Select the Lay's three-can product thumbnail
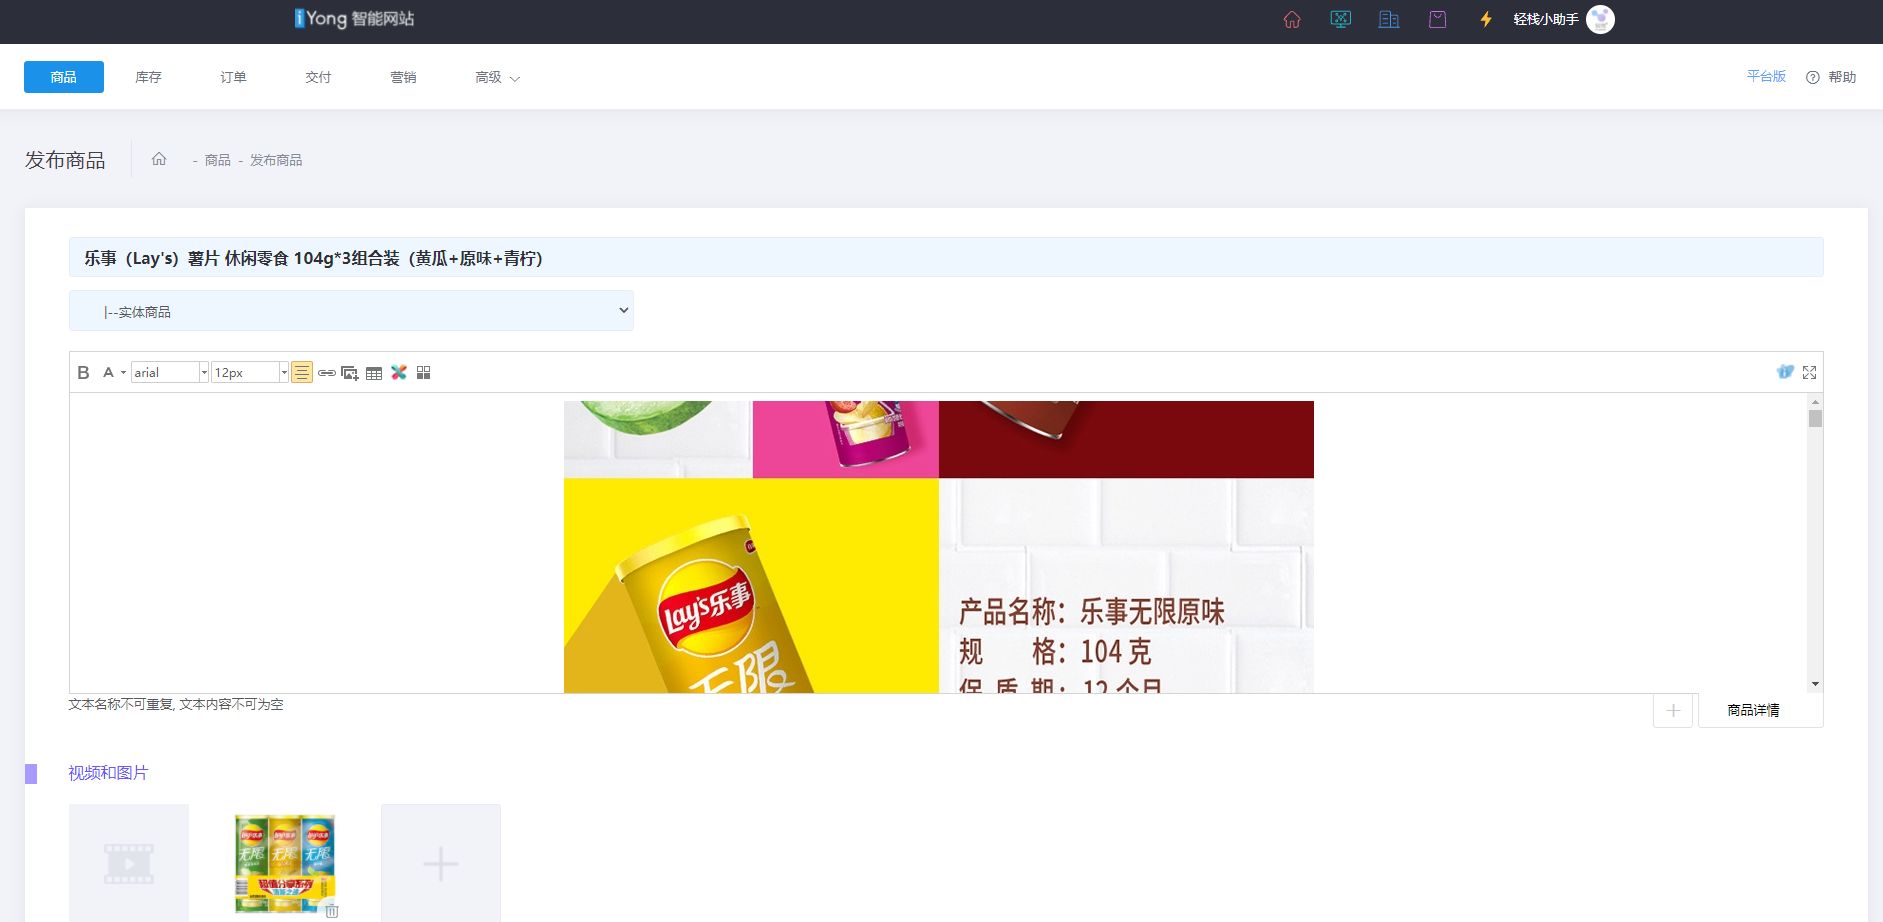This screenshot has height=922, width=1883. tap(285, 863)
